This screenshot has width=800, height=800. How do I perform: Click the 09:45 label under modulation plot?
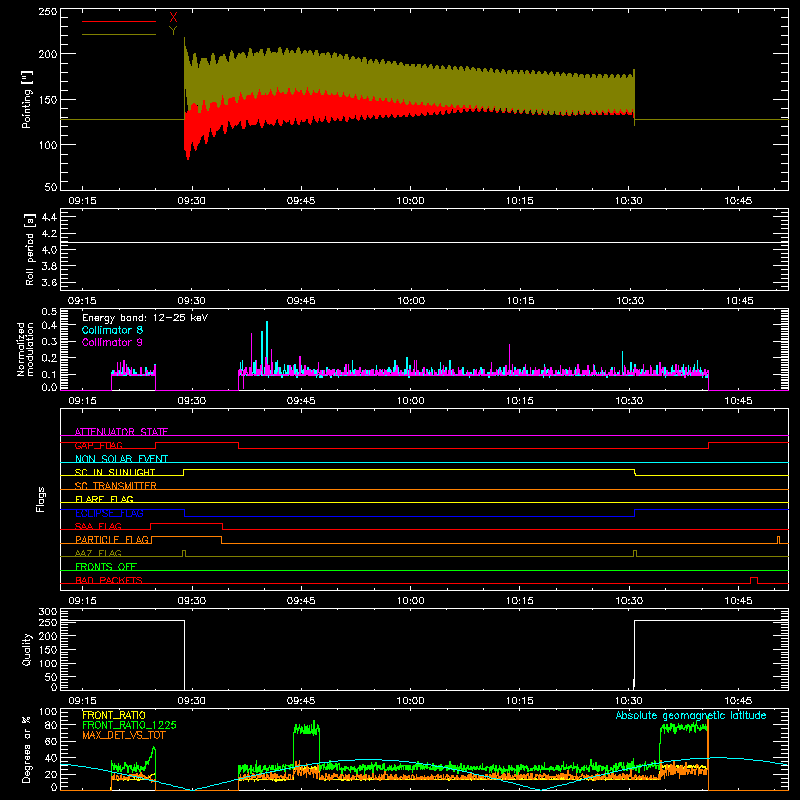coord(301,401)
